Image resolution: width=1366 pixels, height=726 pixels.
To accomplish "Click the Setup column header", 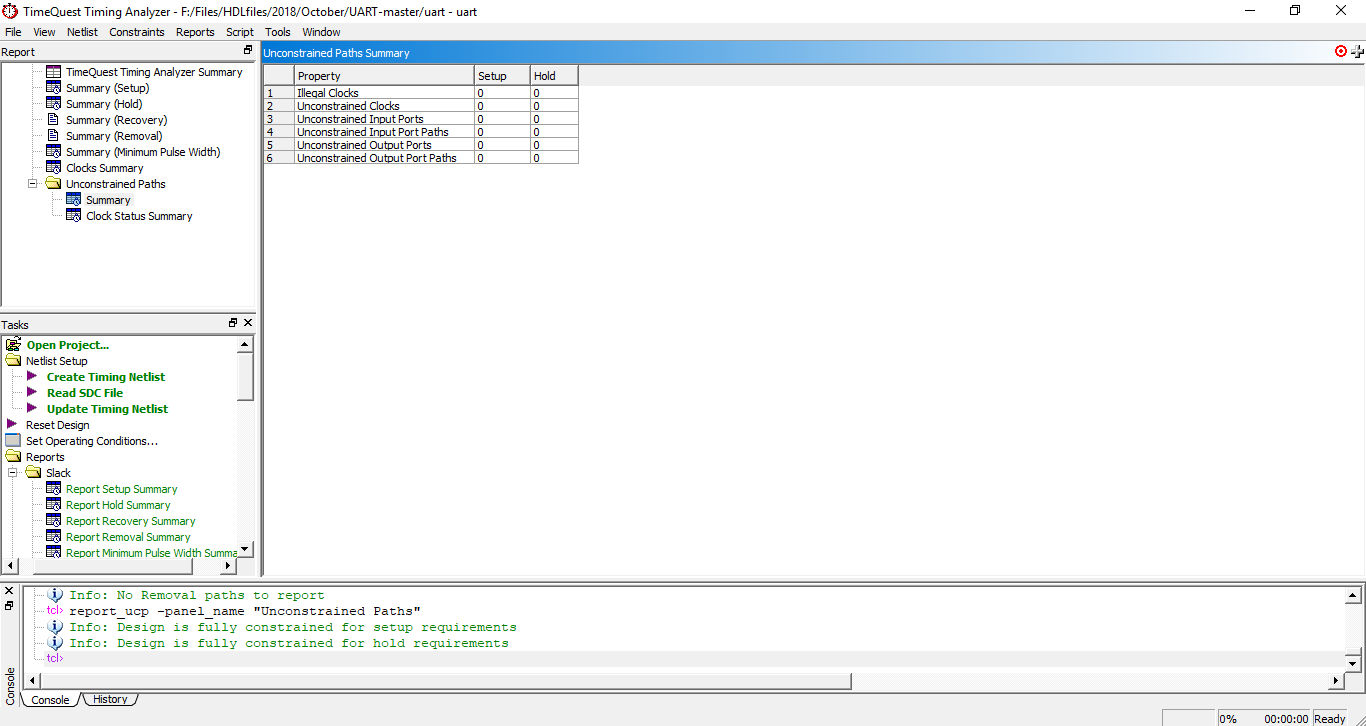I will click(x=502, y=76).
